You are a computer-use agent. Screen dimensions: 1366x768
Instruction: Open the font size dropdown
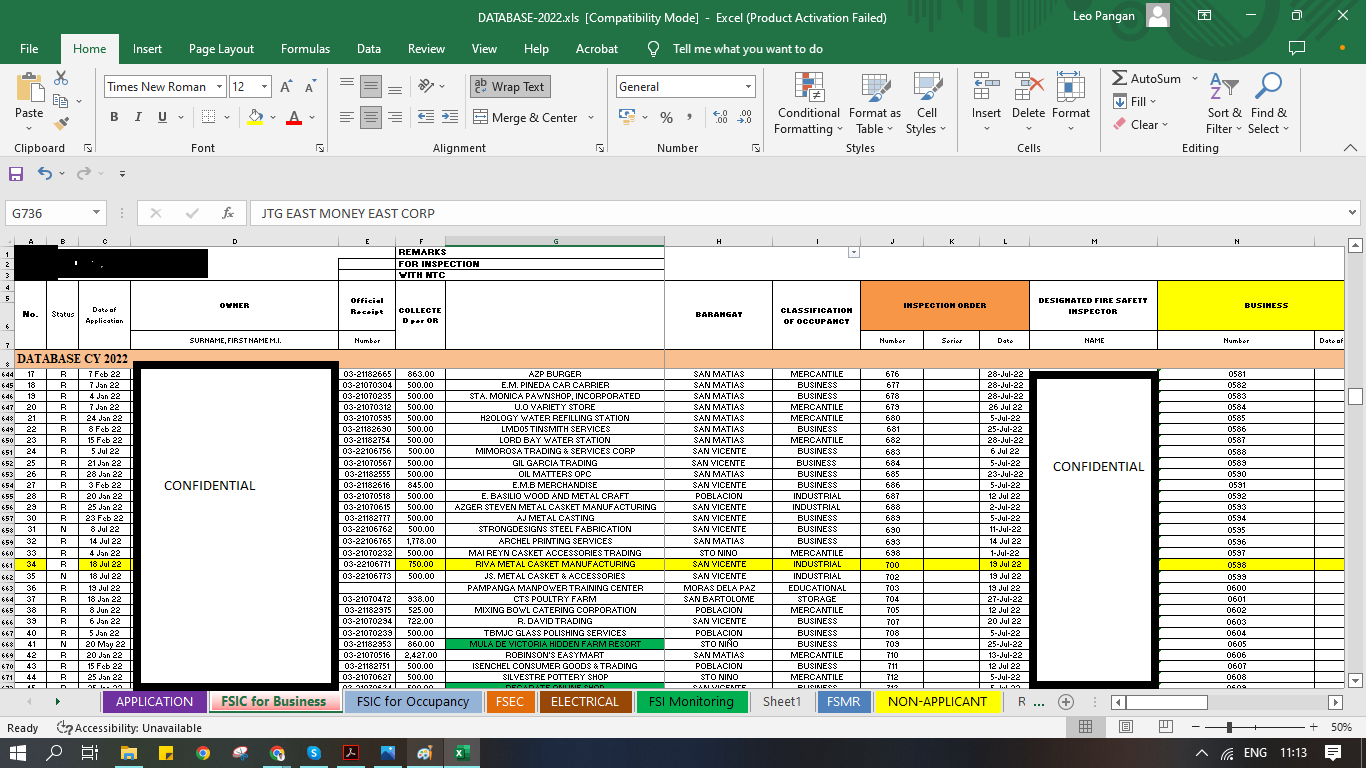[264, 87]
